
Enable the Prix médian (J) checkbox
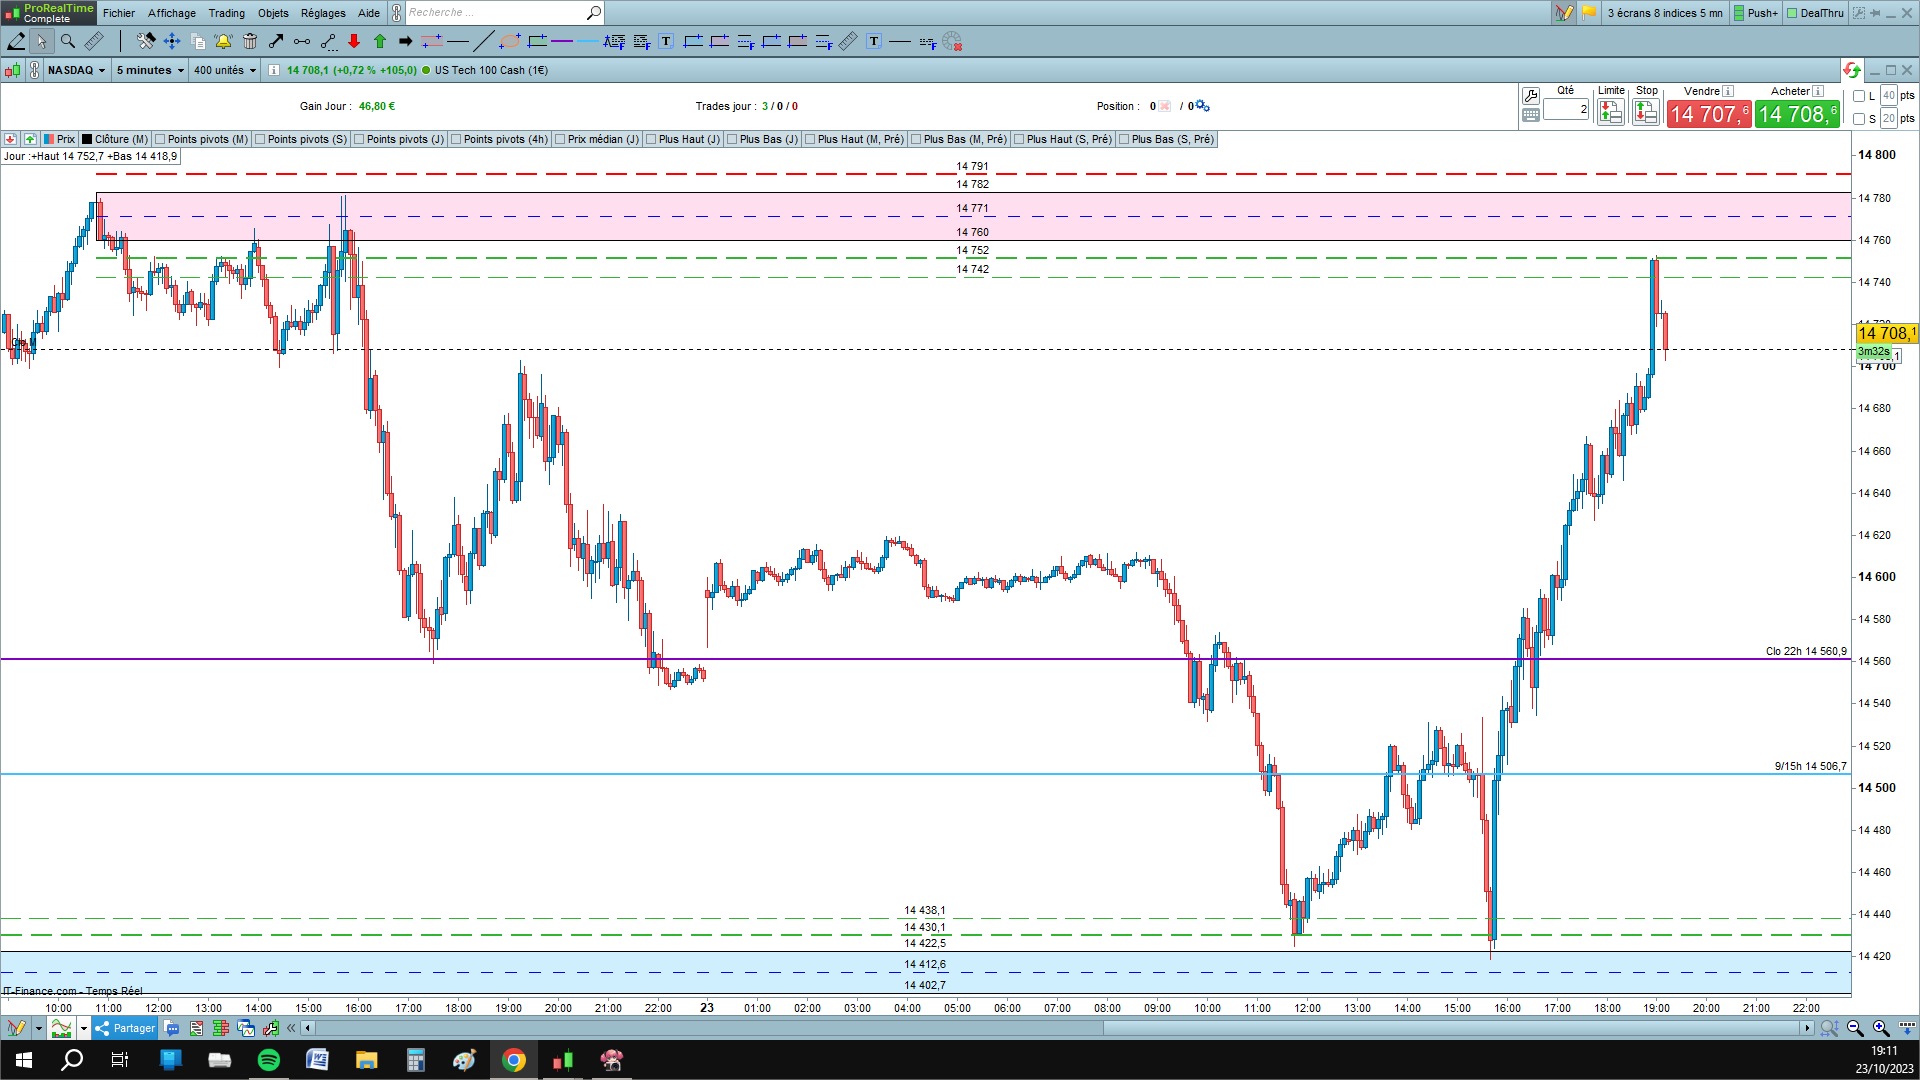click(x=560, y=139)
